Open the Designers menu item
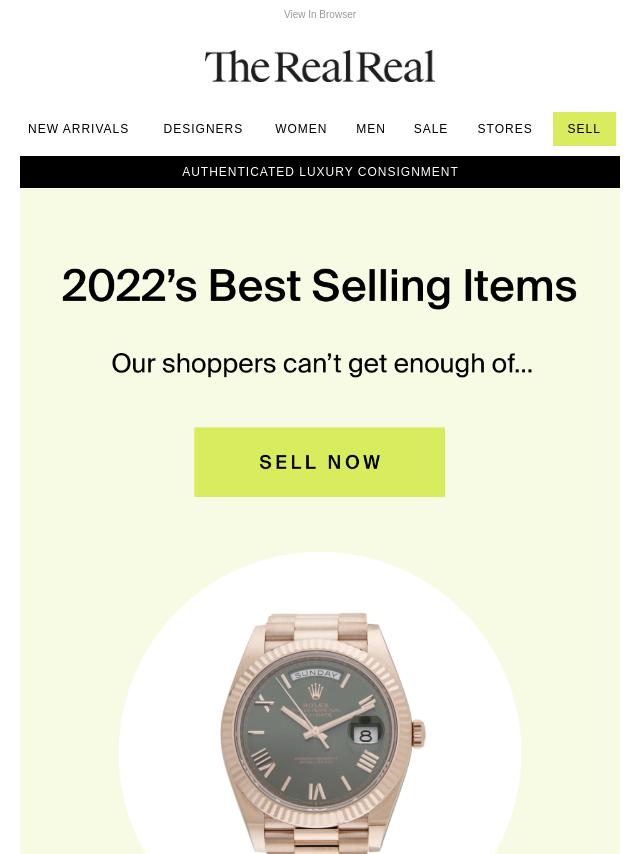 [203, 129]
